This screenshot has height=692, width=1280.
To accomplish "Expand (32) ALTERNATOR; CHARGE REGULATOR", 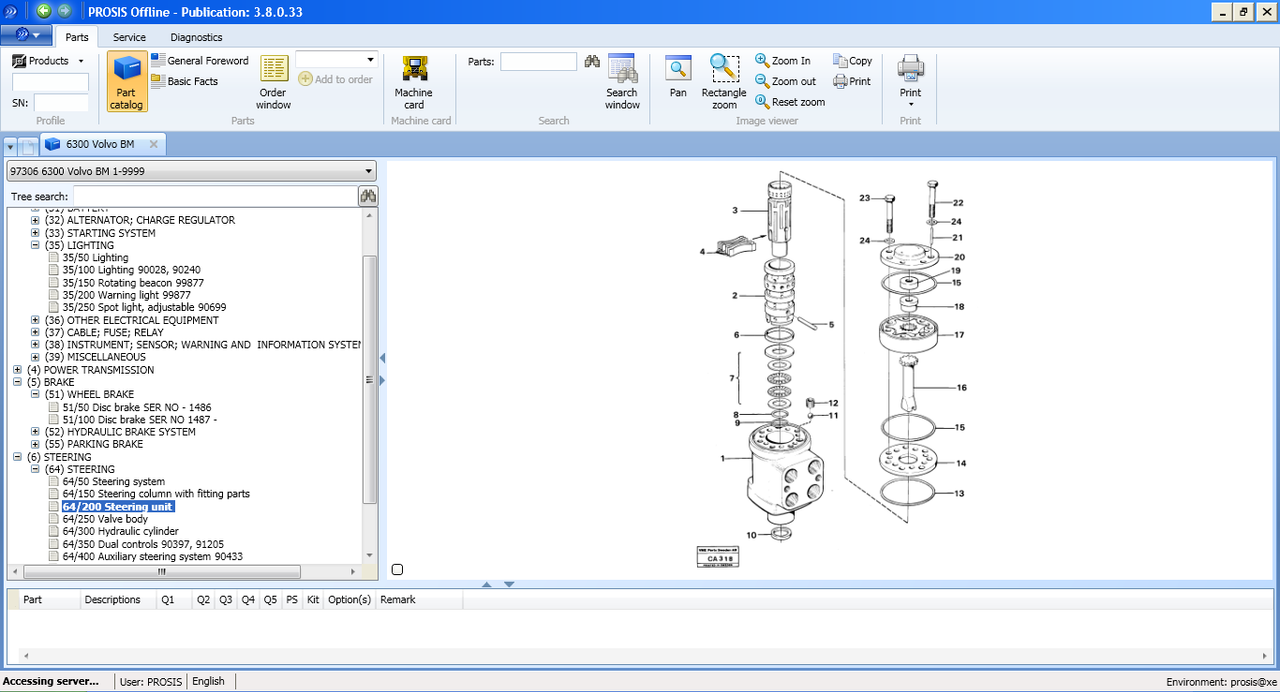I will point(36,220).
